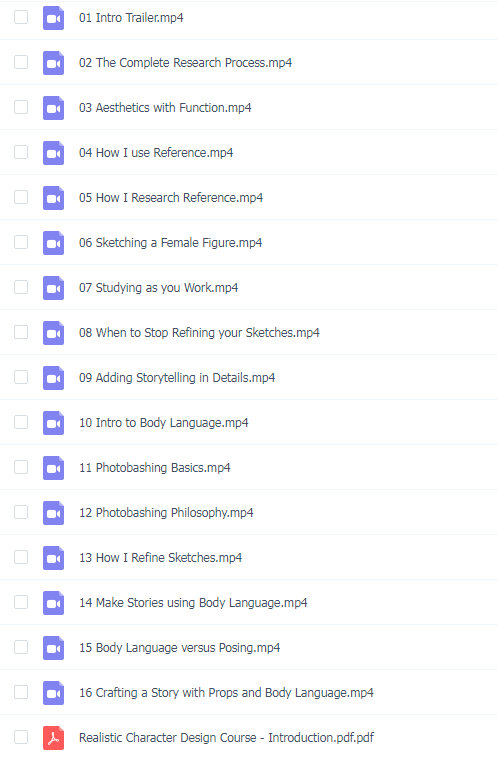Viewport: 498px width, 758px height.
Task: Check the box for 02 The Complete Research Process.mp4
Action: tap(21, 62)
